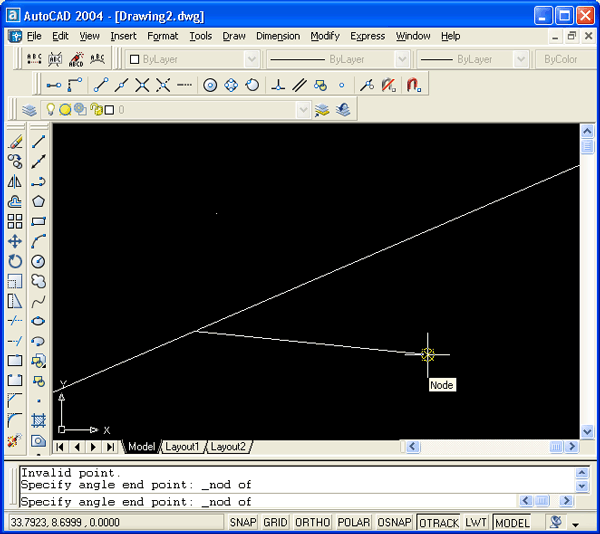Select the Line tool in the Draw toolbar

[x=38, y=142]
